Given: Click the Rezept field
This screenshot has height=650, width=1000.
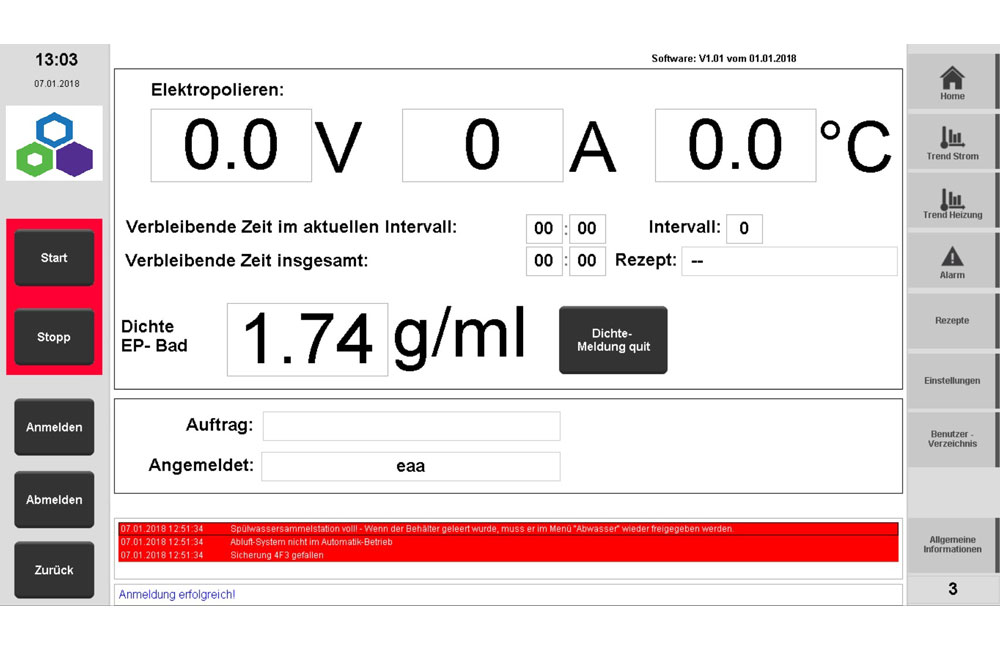Looking at the screenshot, I should tap(790, 261).
